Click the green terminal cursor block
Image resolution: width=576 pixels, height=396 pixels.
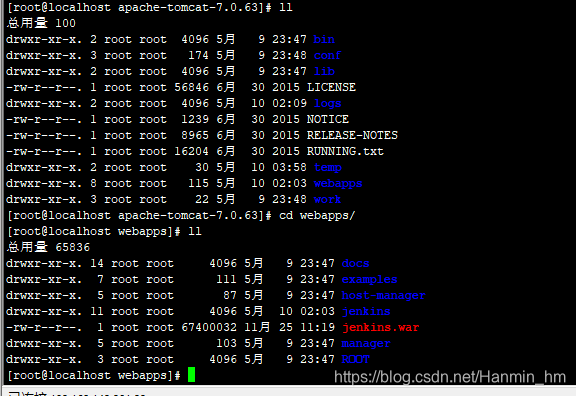click(x=191, y=375)
